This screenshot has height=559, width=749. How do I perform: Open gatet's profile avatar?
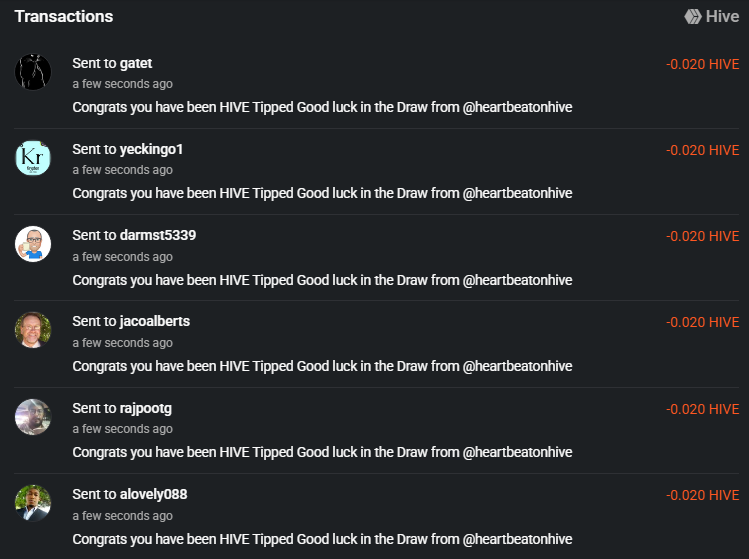coord(33,72)
